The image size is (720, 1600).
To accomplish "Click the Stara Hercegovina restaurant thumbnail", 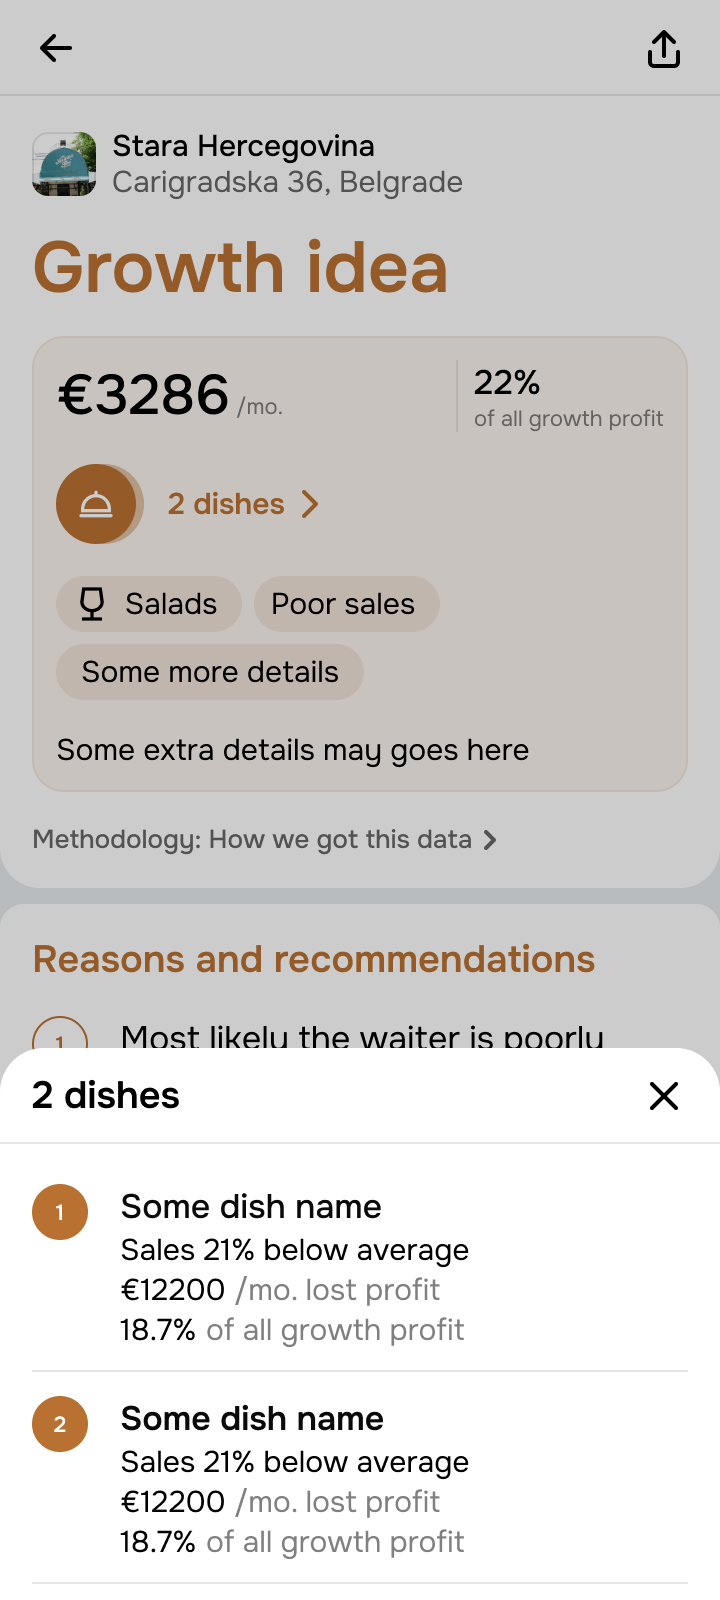I will (65, 164).
